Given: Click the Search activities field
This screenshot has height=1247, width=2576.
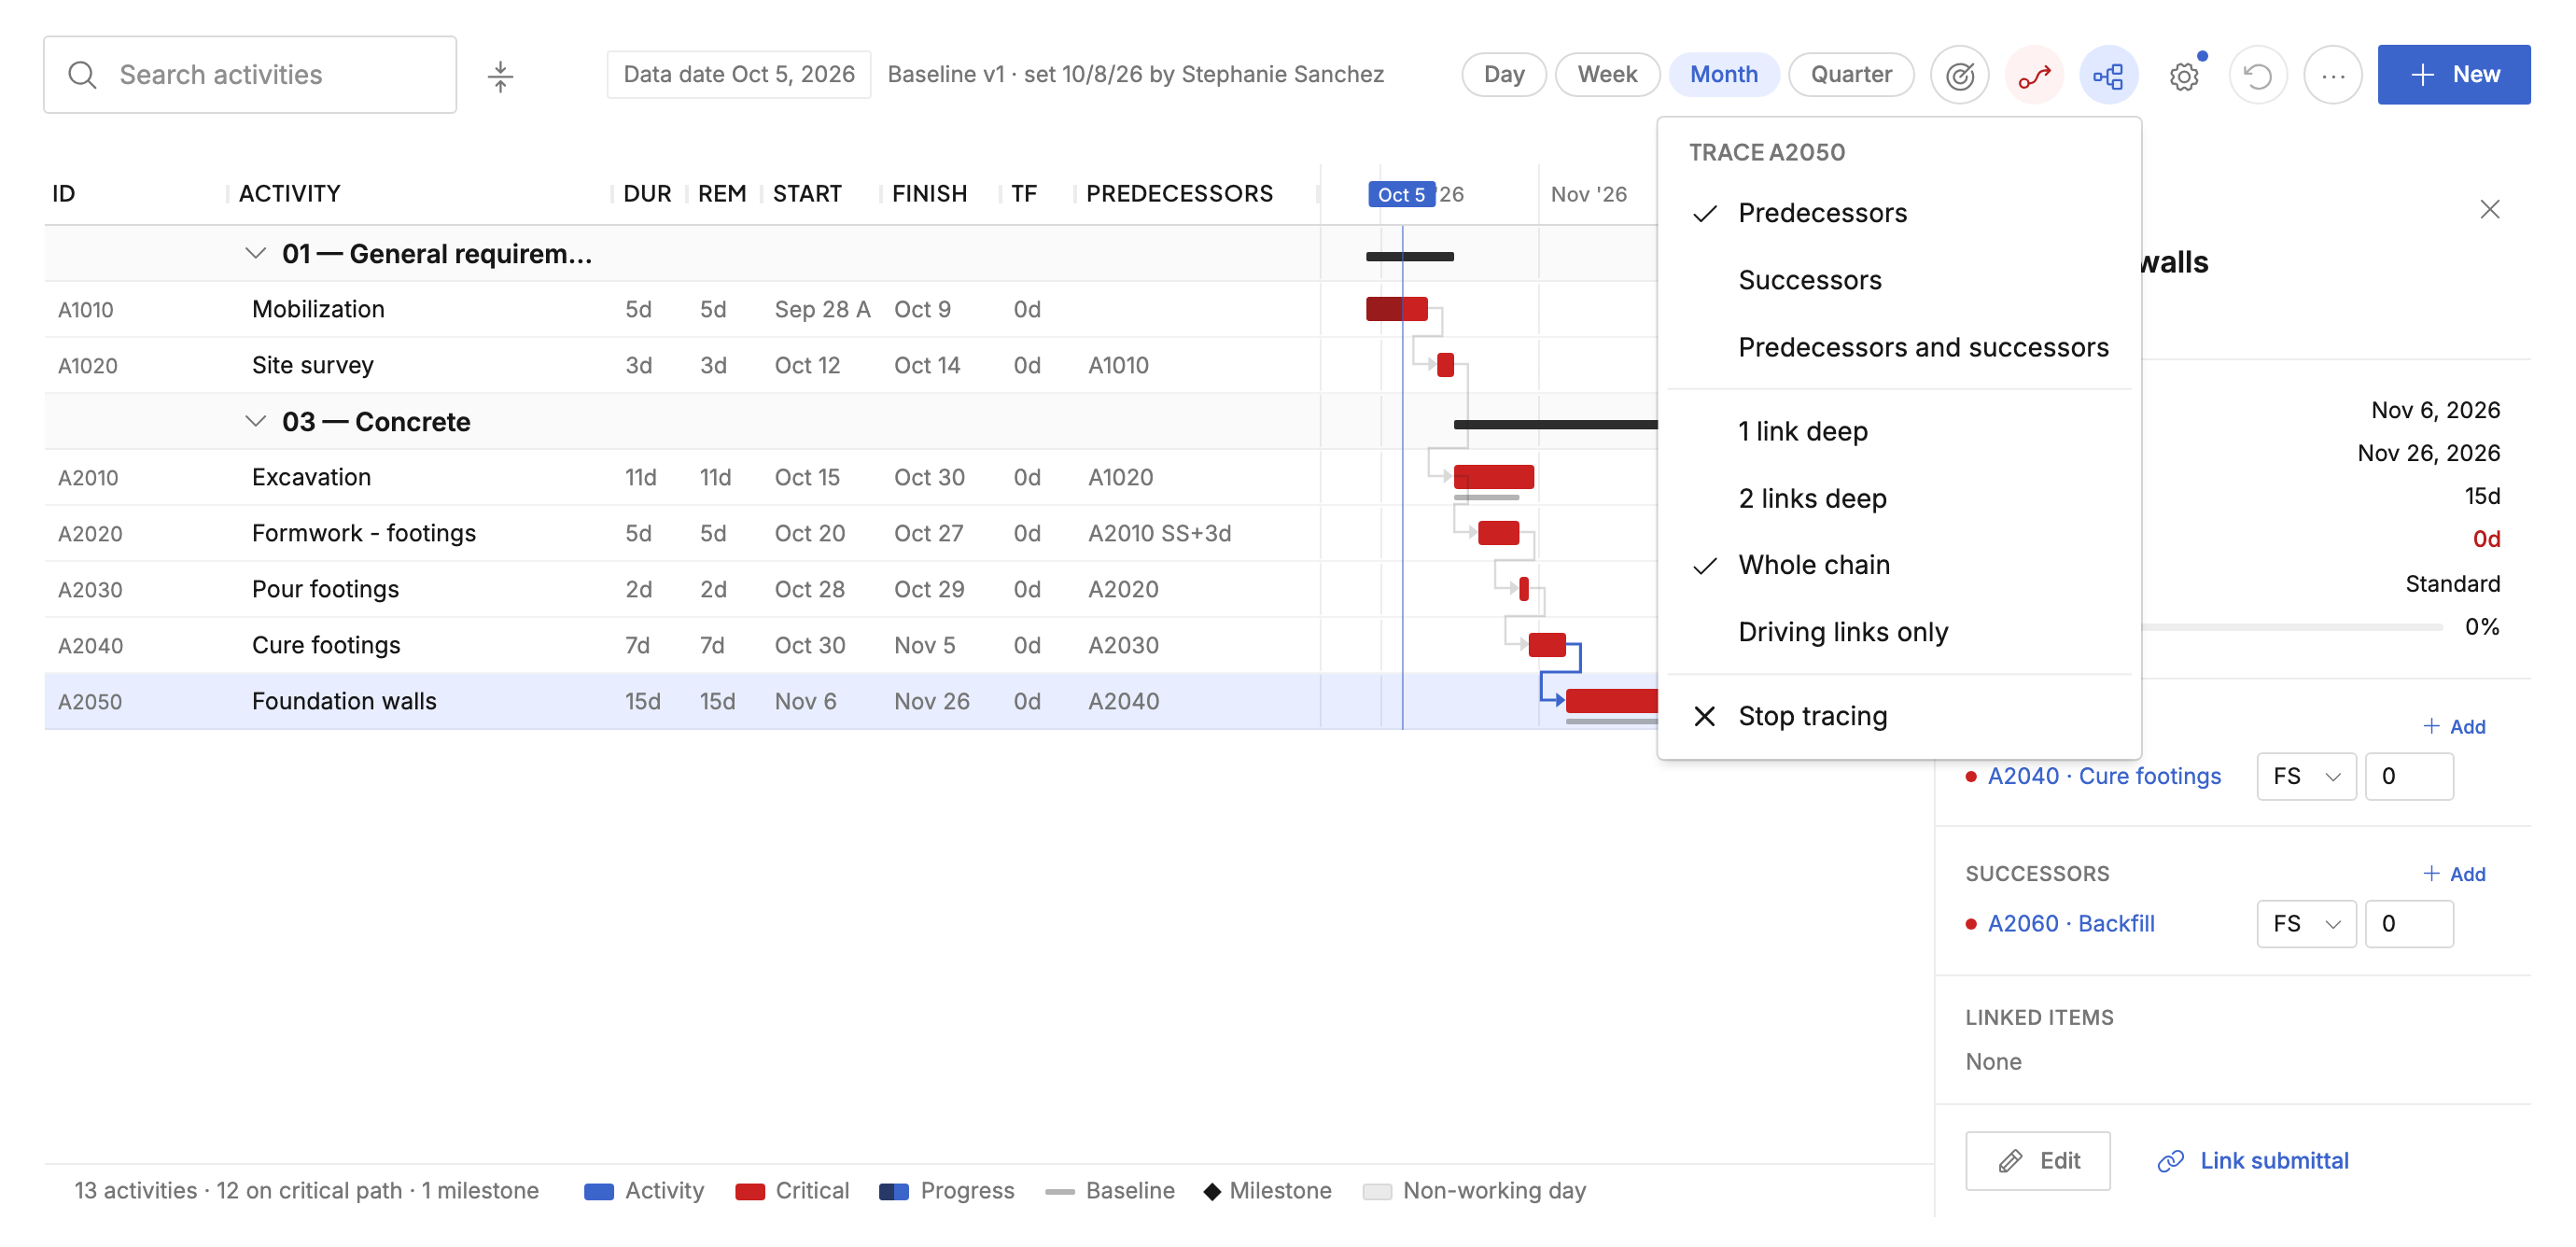Looking at the screenshot, I should (x=250, y=75).
